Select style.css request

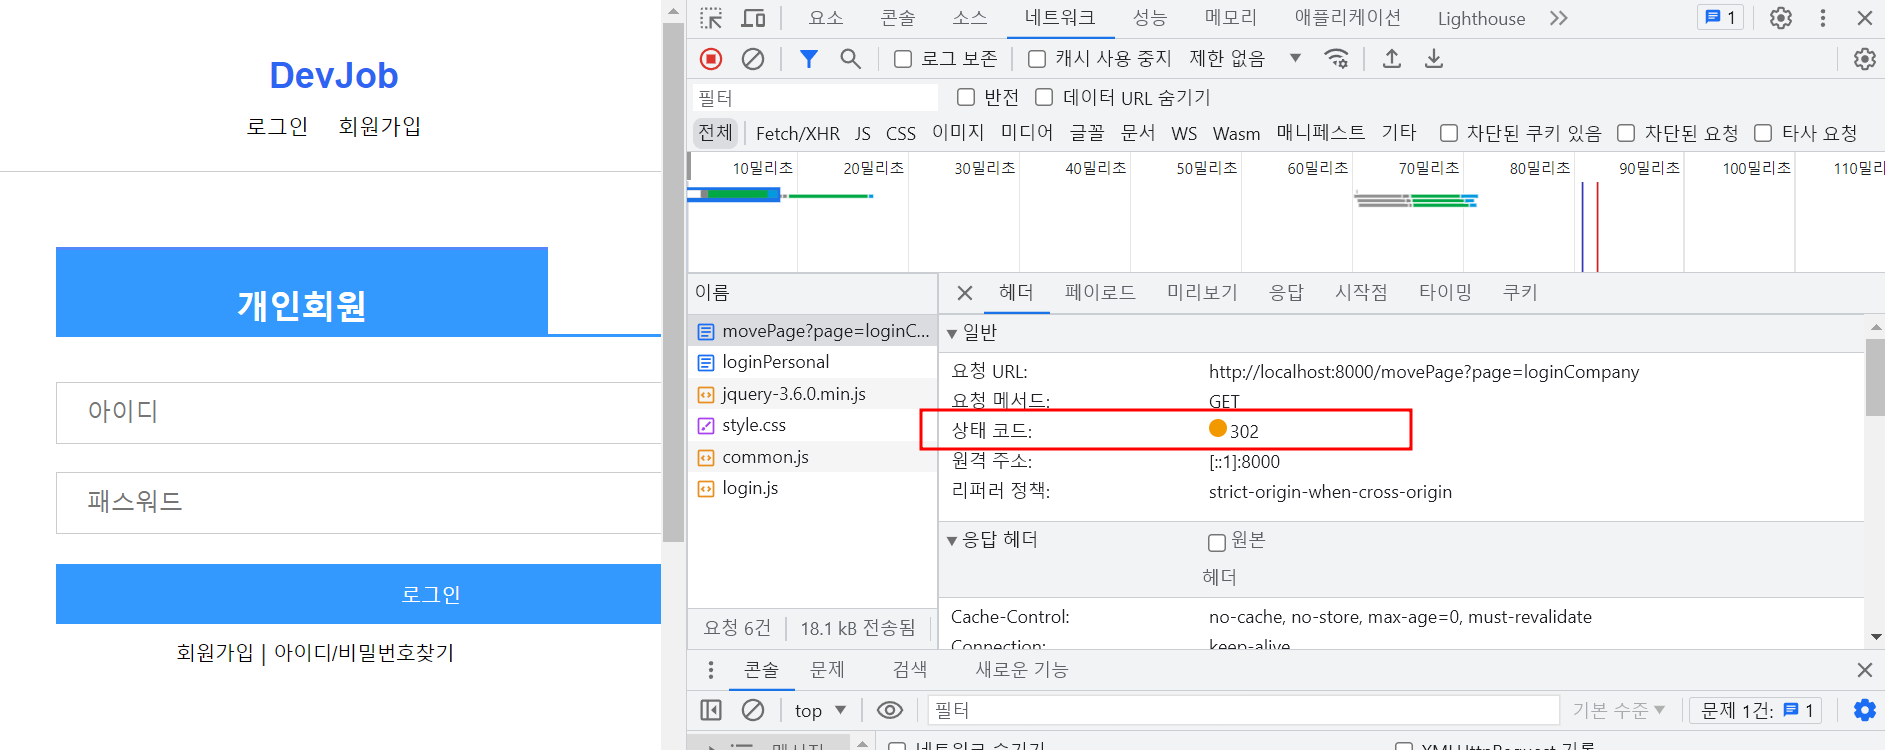point(813,425)
